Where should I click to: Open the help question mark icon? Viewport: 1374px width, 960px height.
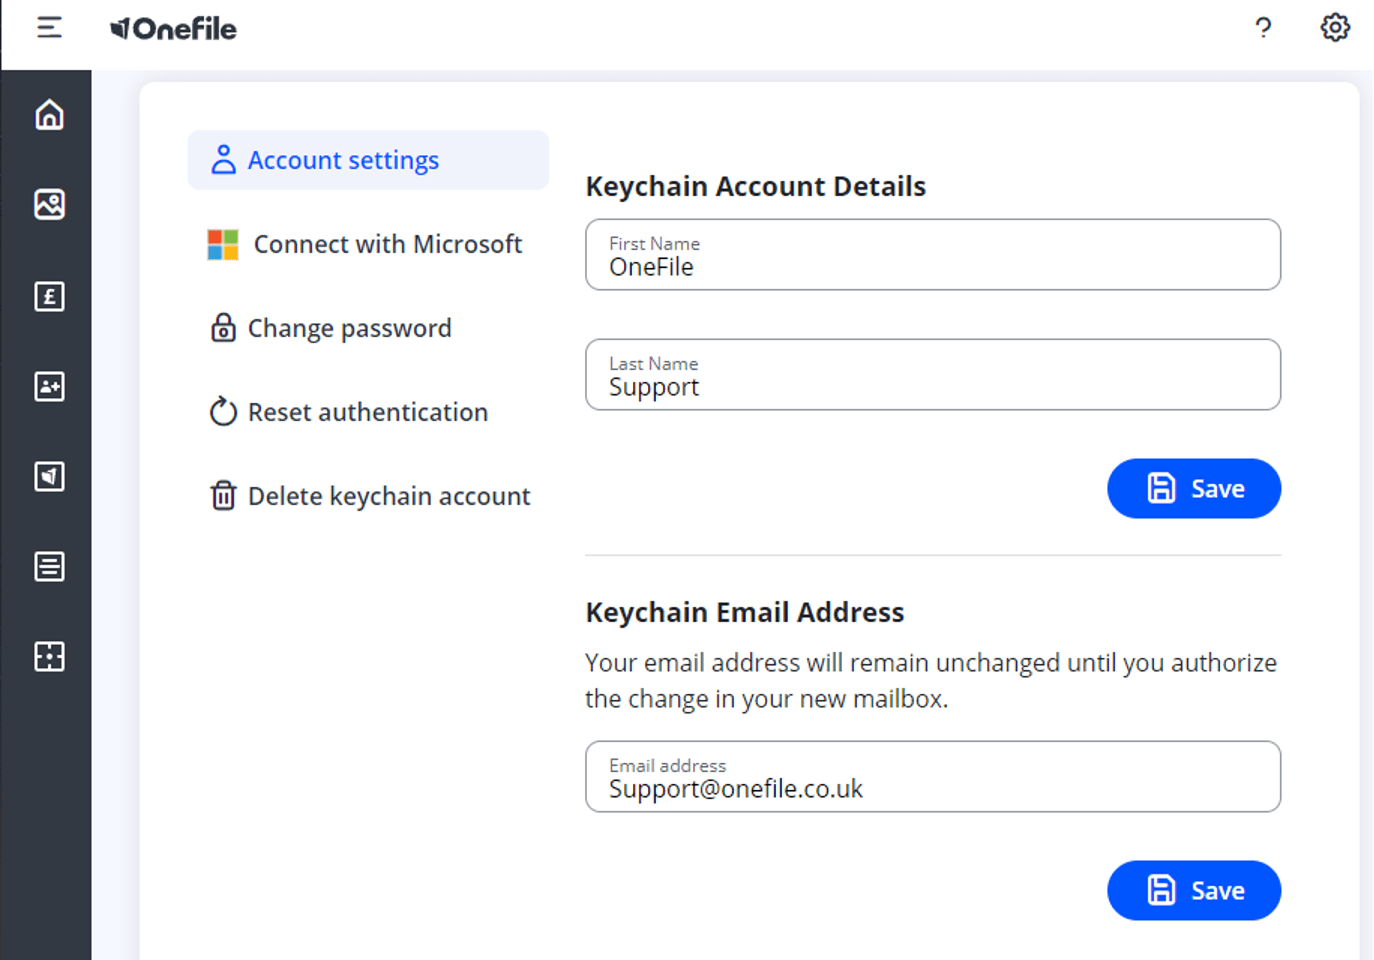[1263, 27]
